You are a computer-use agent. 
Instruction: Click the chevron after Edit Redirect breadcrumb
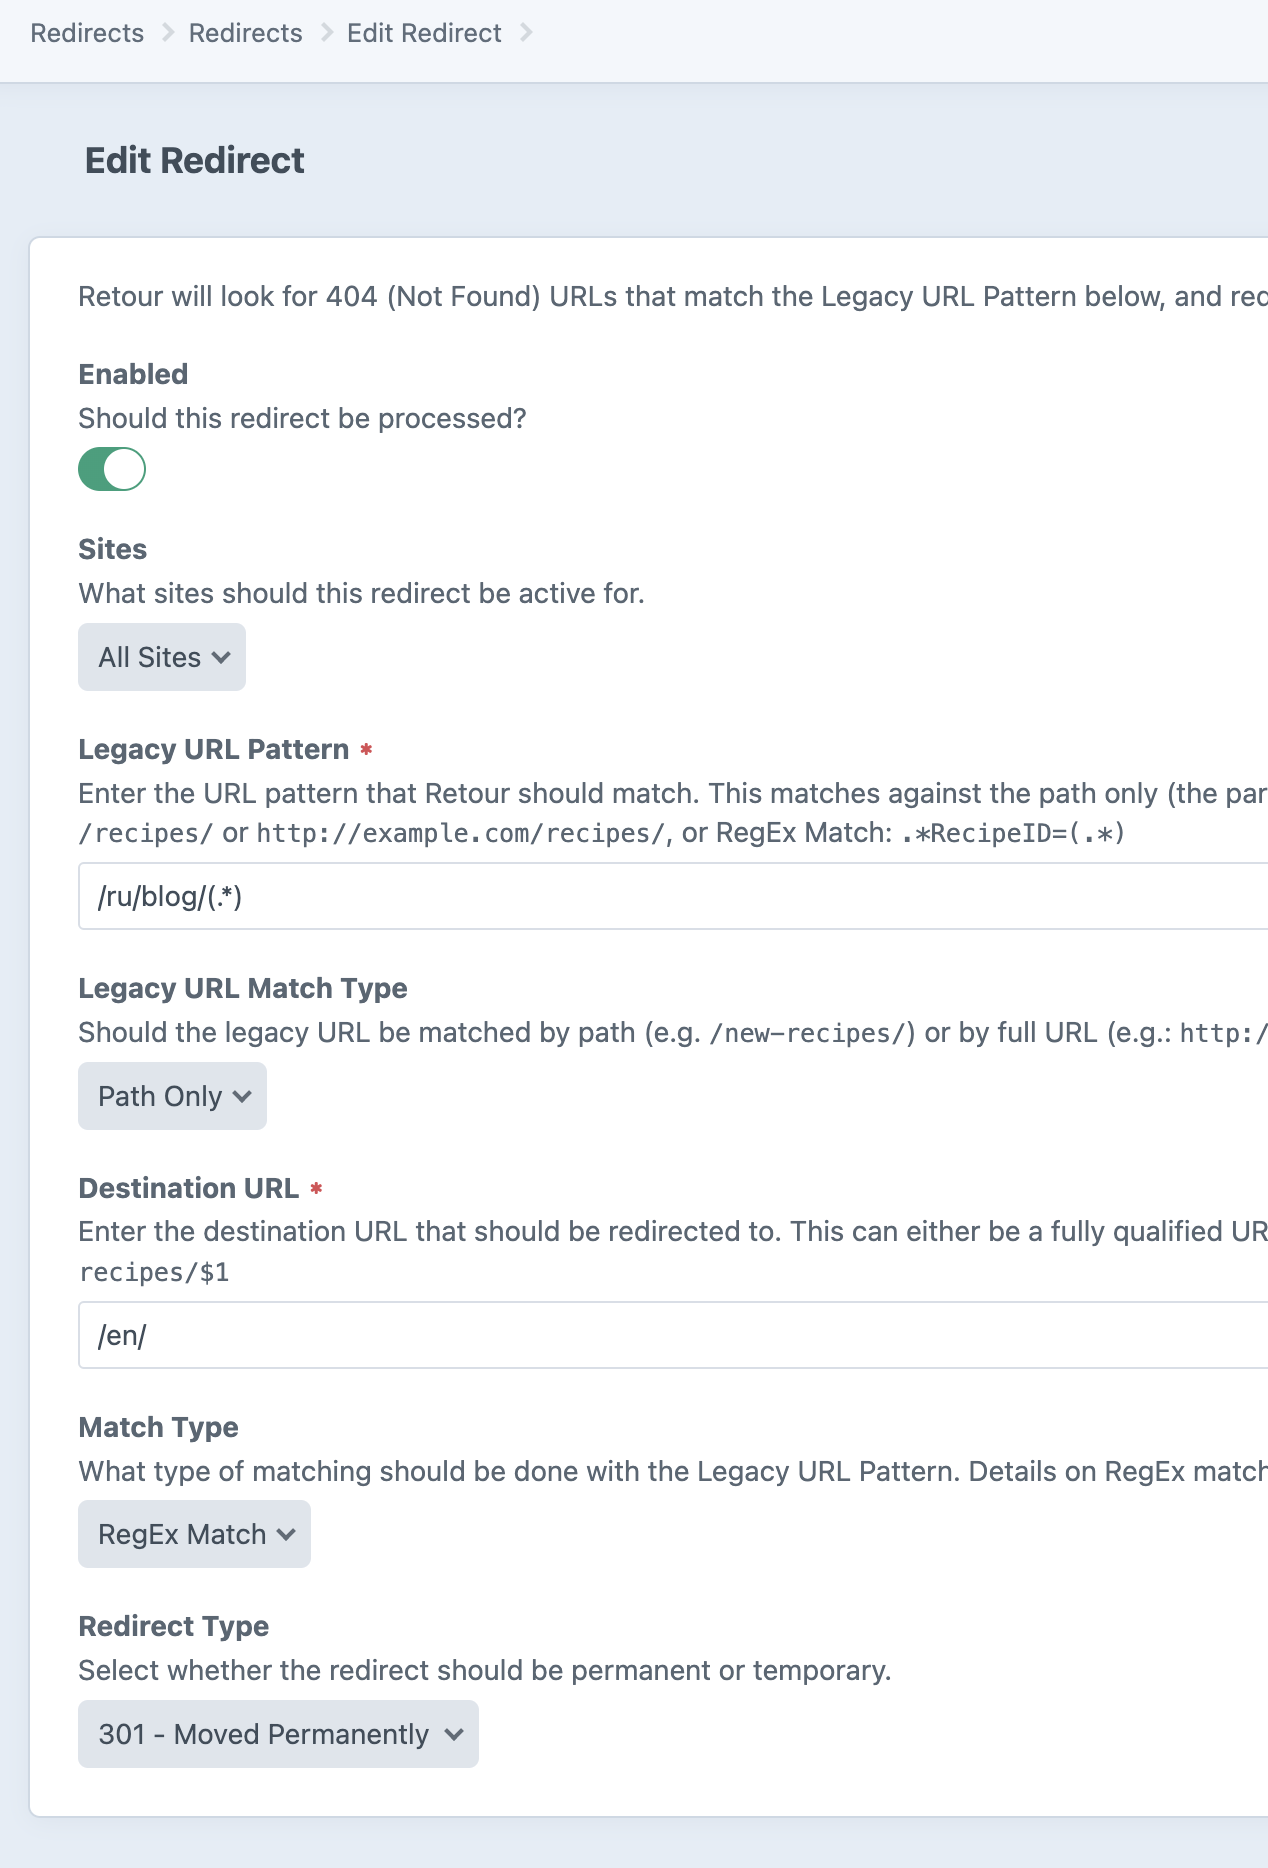528,33
